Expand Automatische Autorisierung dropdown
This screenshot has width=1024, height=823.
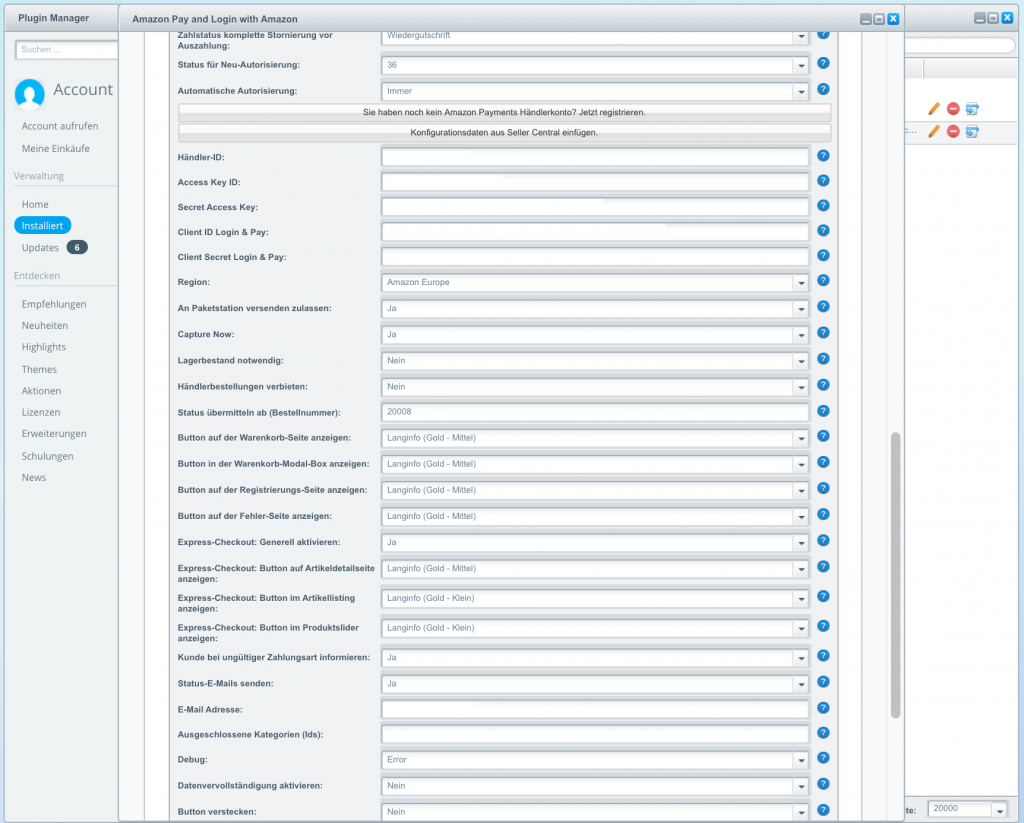tap(801, 91)
